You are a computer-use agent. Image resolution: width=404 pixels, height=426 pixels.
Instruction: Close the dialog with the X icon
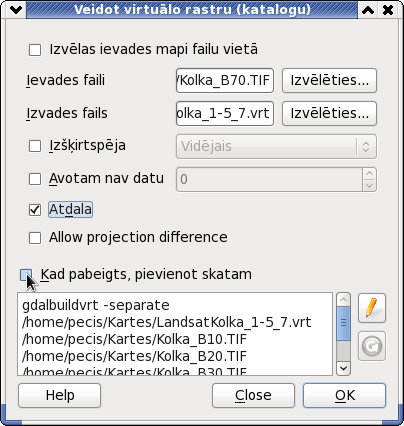388,10
